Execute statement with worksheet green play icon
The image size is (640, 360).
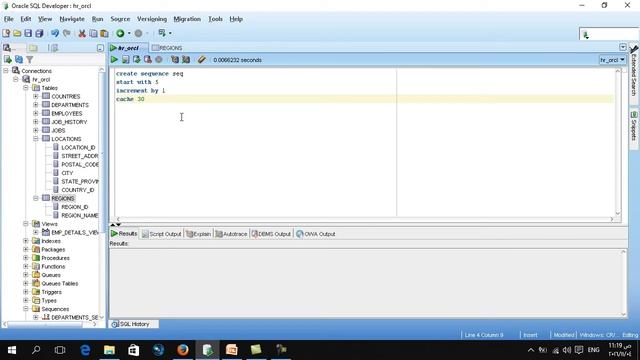coord(114,60)
